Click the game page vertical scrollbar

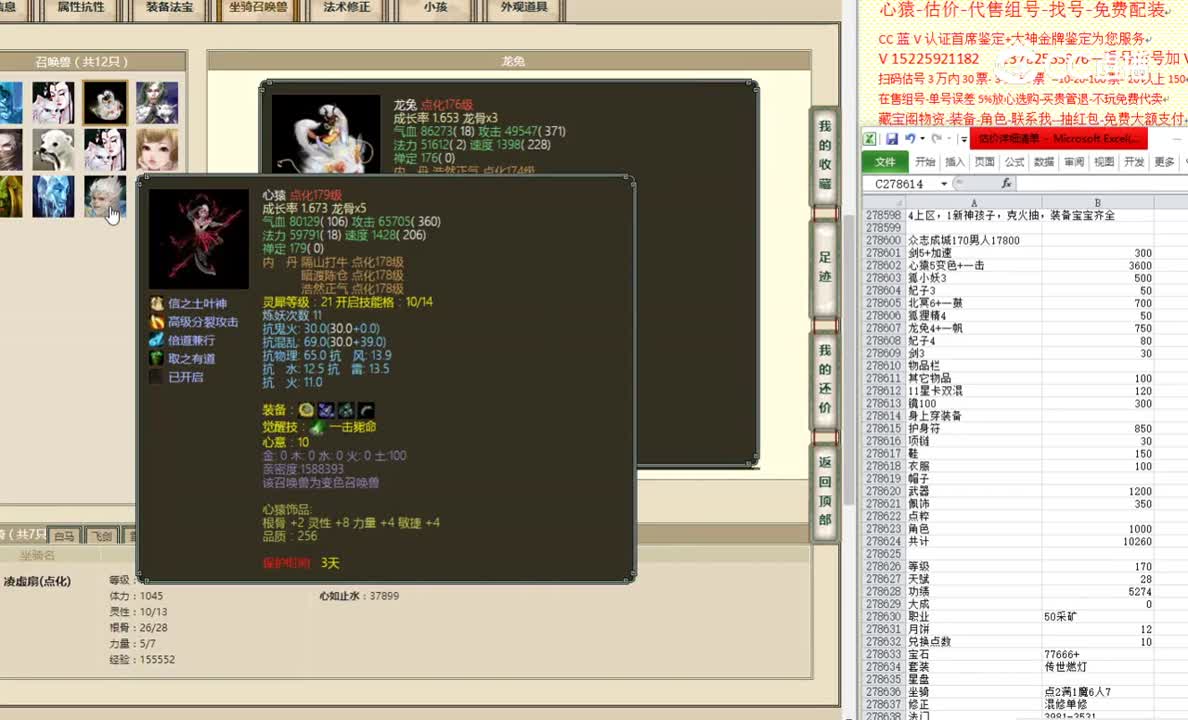(849, 360)
